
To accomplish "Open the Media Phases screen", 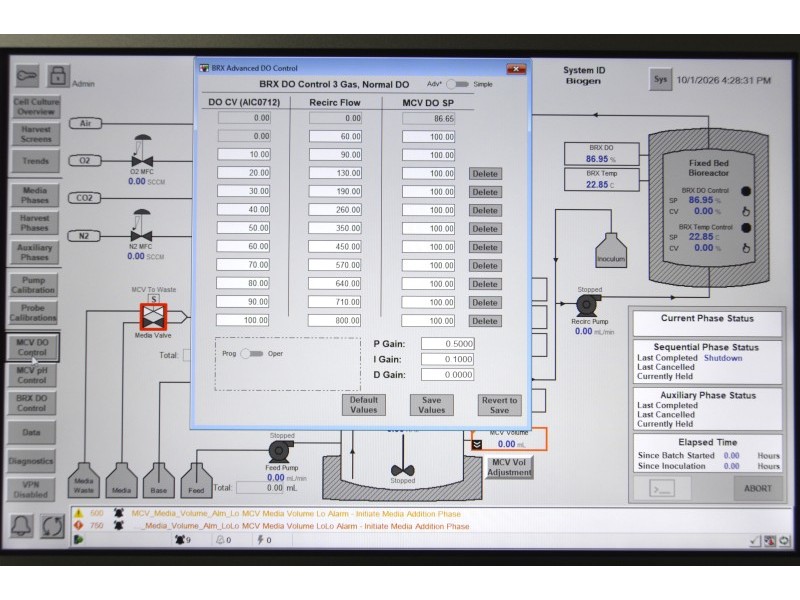I will tap(35, 195).
